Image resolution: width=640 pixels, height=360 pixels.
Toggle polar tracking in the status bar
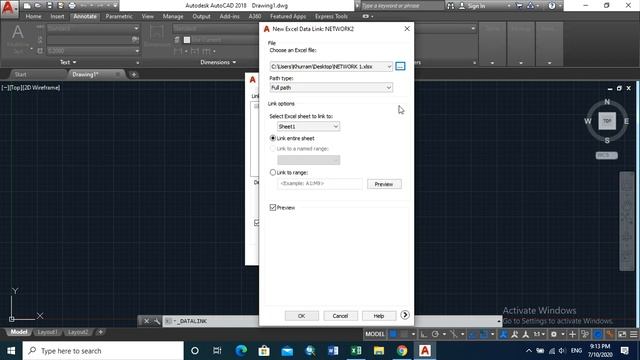(x=435, y=334)
